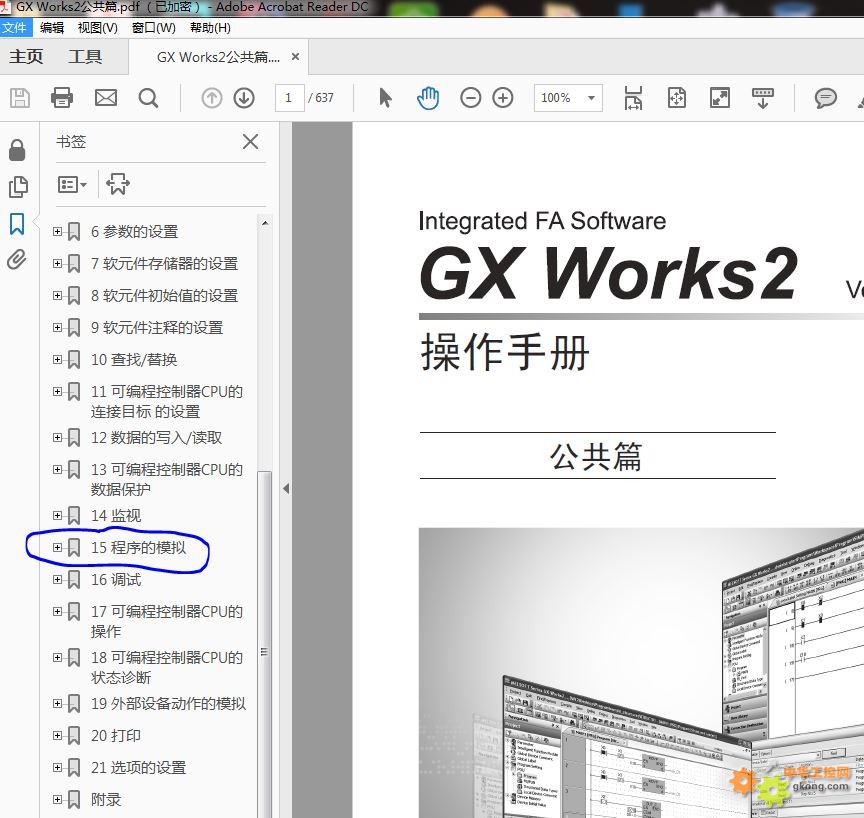Collapse navigation pane with left arrow handle

pyautogui.click(x=286, y=489)
